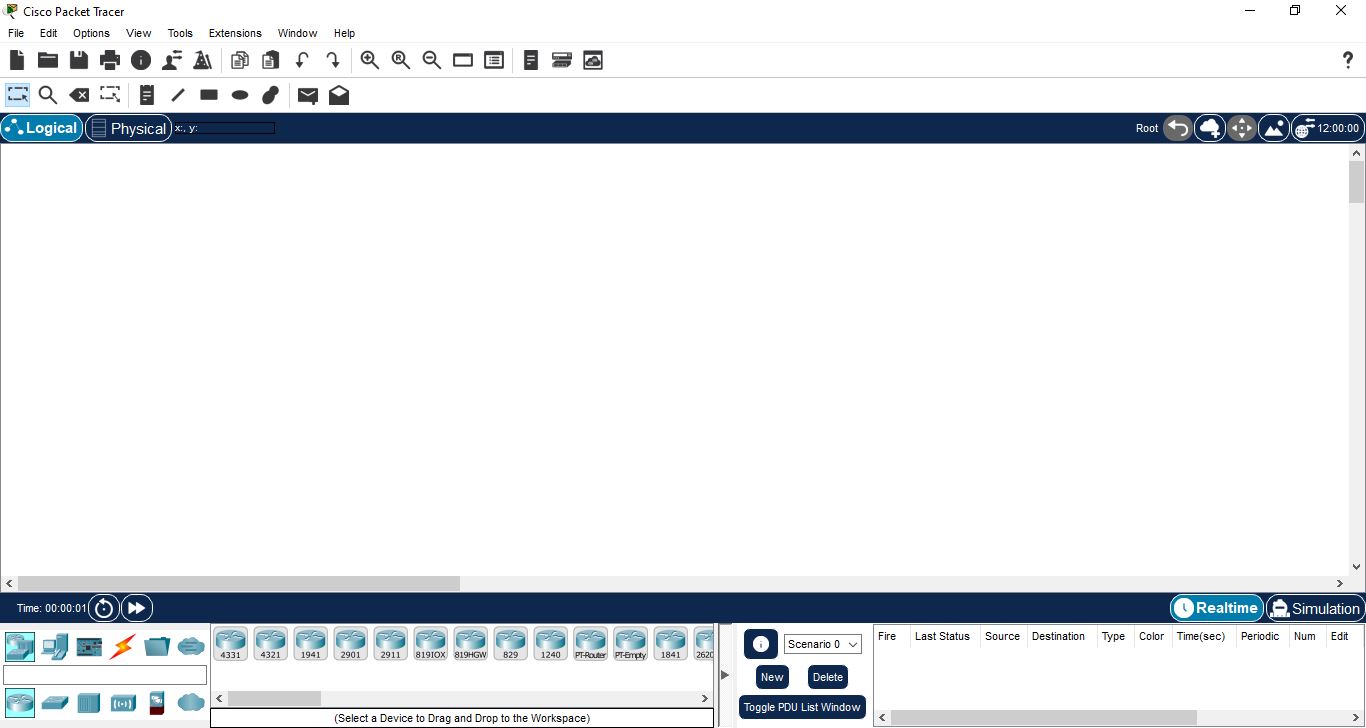Click the workspace horizontal scrollbar thumb
The height and width of the screenshot is (728, 1366).
tap(239, 583)
